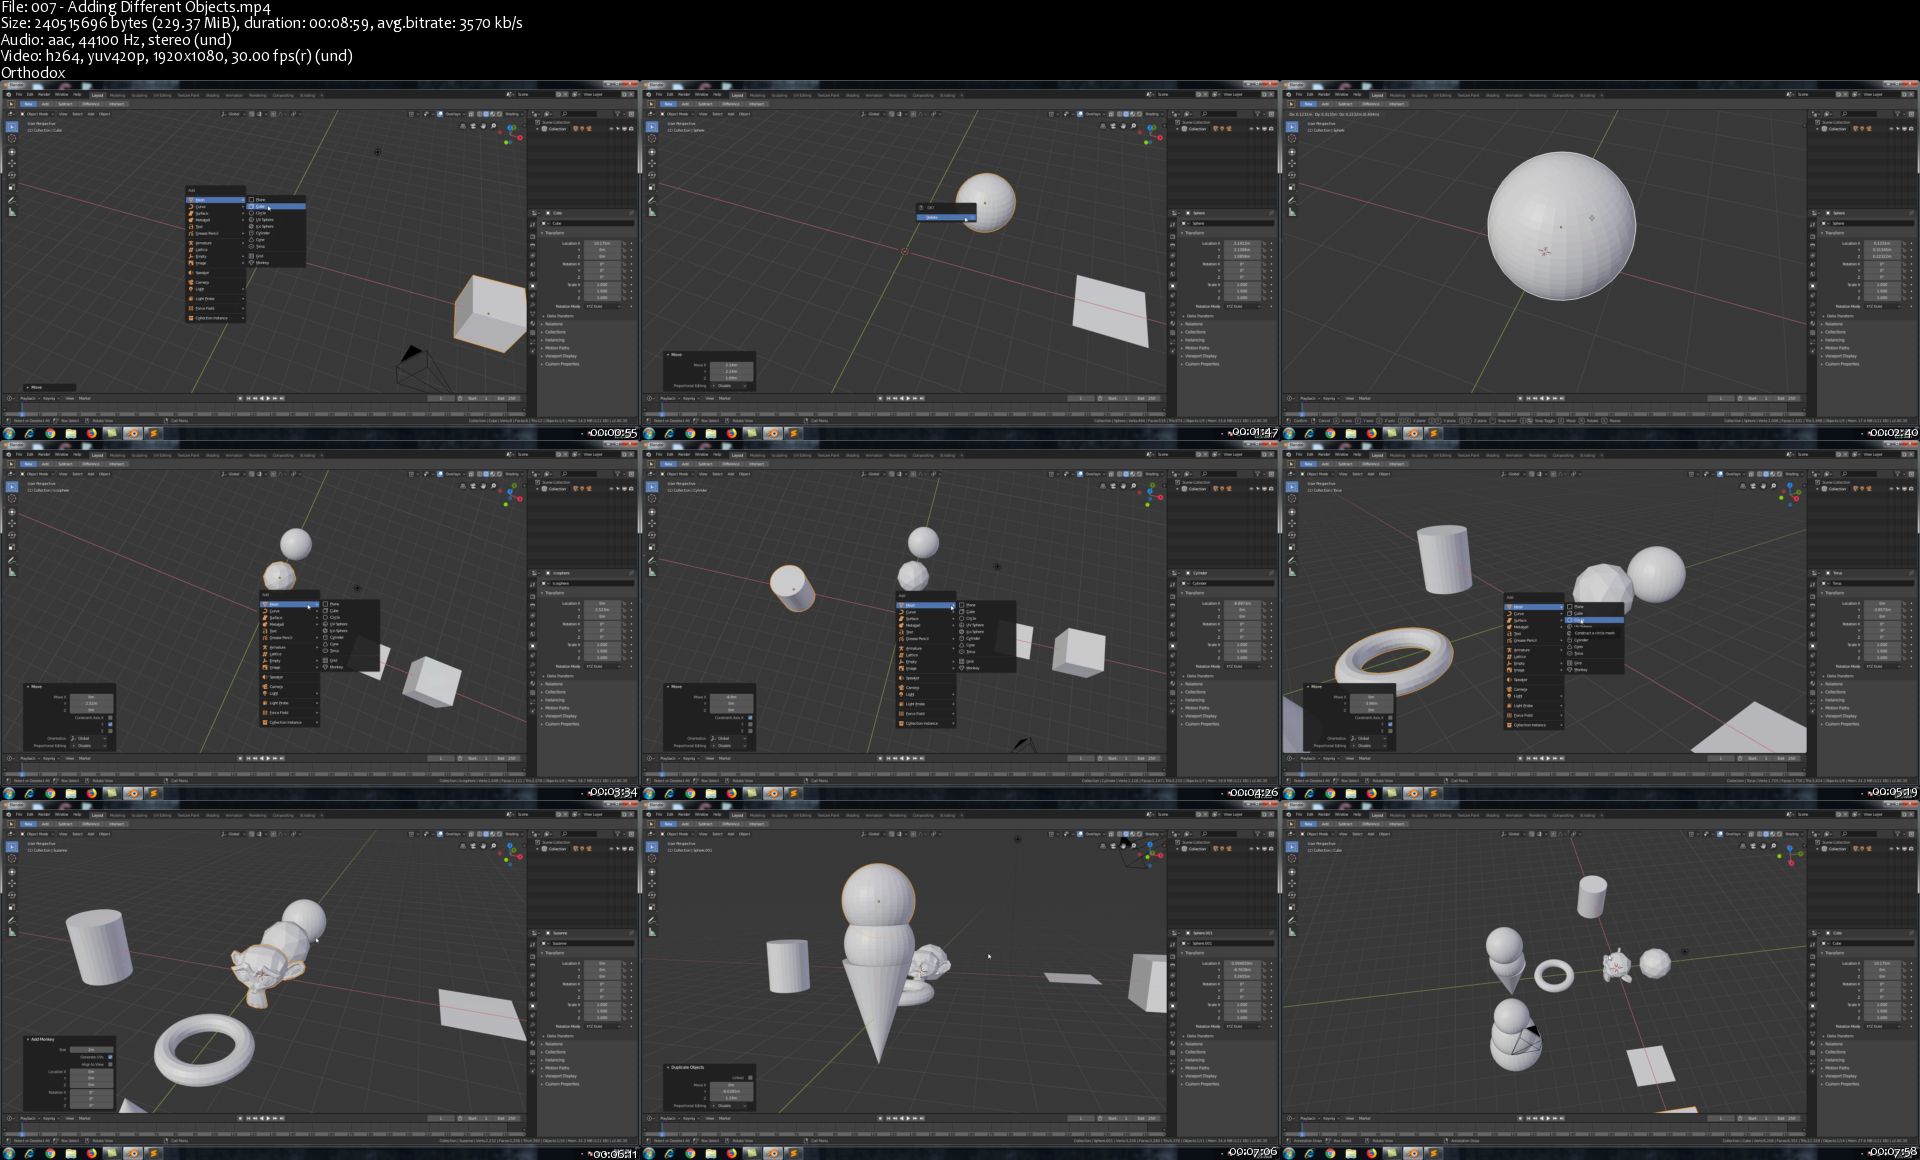This screenshot has height=1160, width=1920.
Task: Collapse the Transform section in the 00:02:40 properties
Action: (1835, 233)
